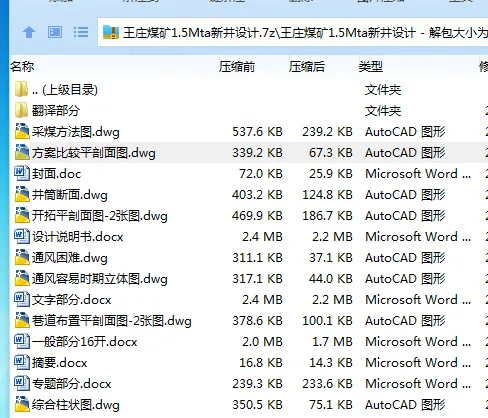Image resolution: width=488 pixels, height=418 pixels.
Task: Switch to the list view button
Action: [81, 32]
